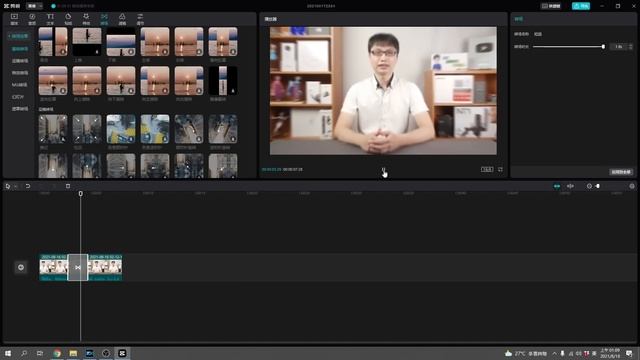Pick the narrow vertical strip on black thumbnail
Image resolution: width=640 pixels, height=360 pixels.
tap(223, 81)
